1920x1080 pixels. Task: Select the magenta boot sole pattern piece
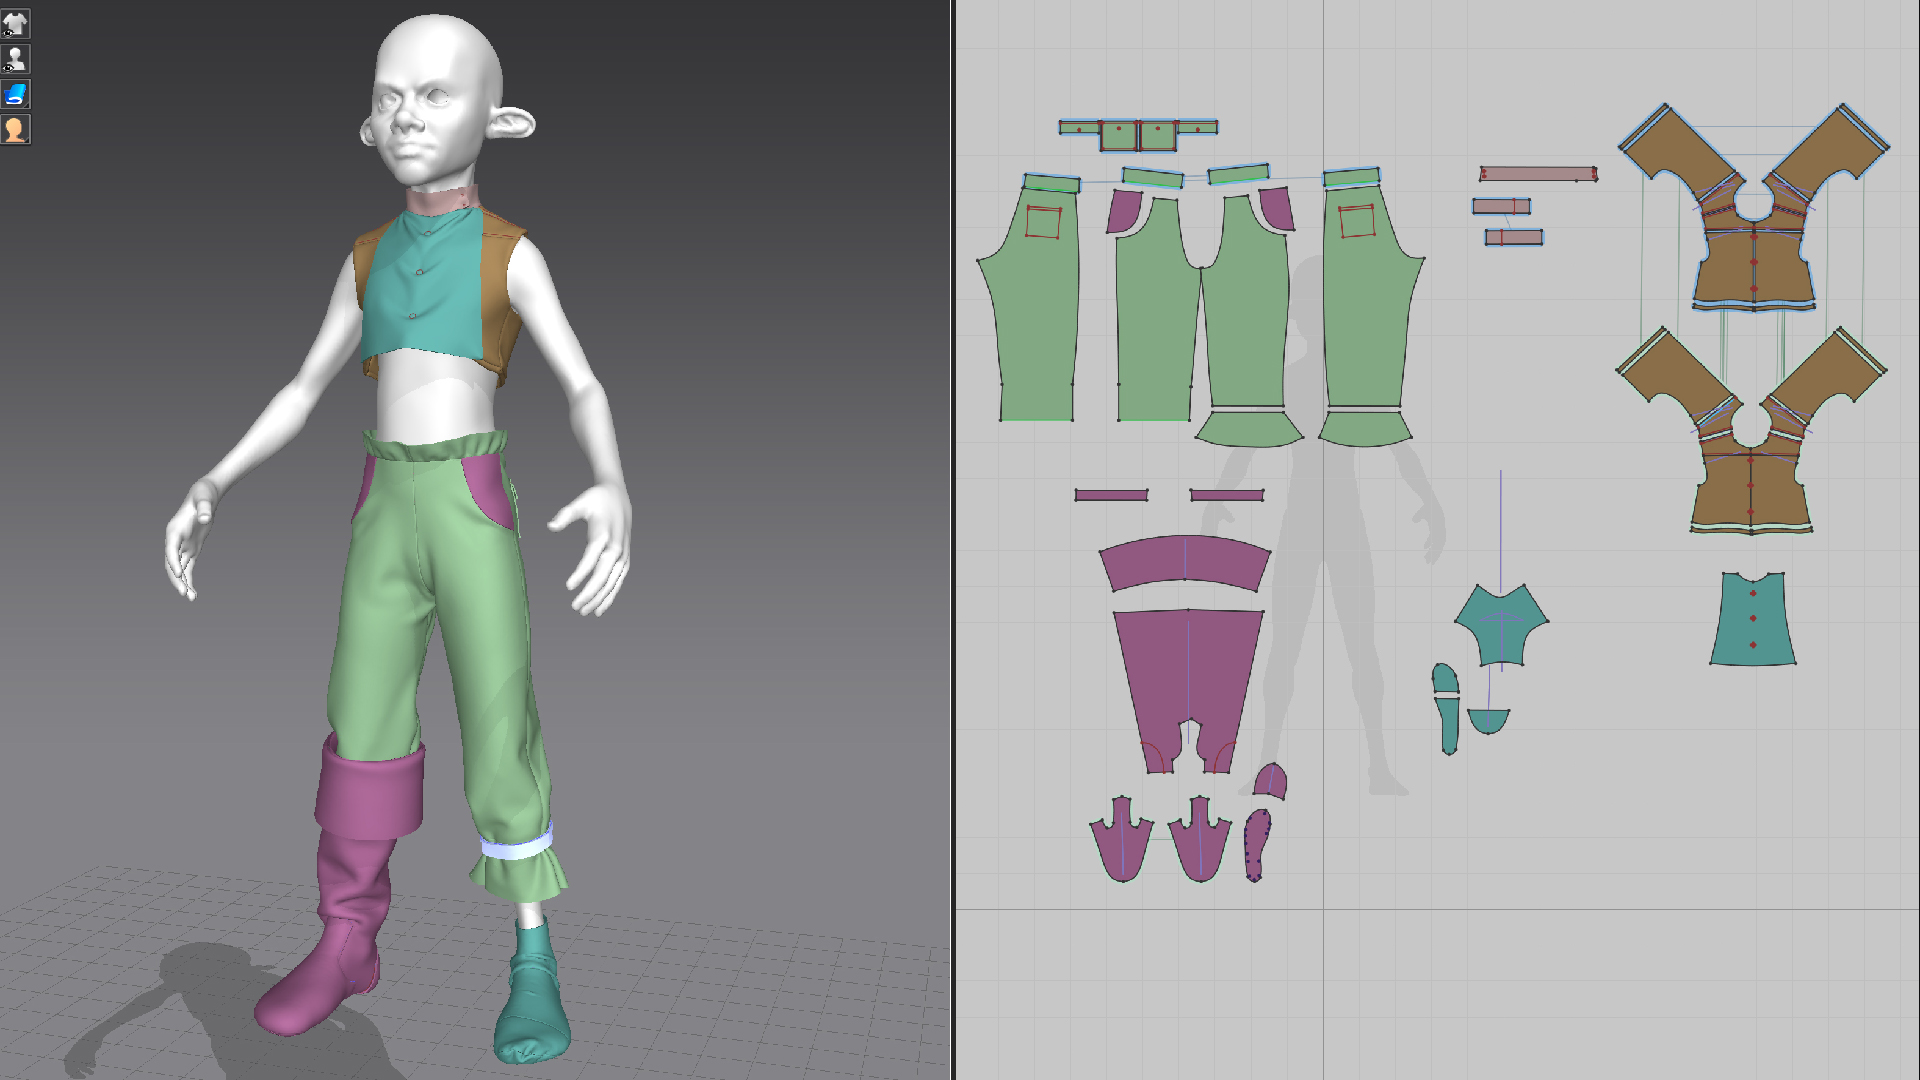[x=1257, y=846]
